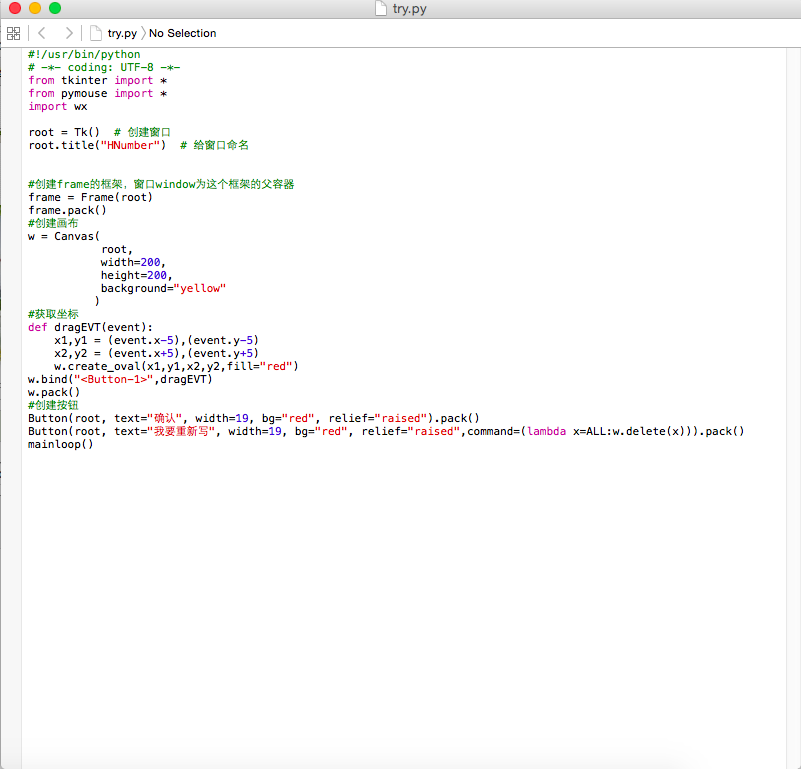Click the try.py title text
The image size is (801, 769).
click(x=410, y=8)
